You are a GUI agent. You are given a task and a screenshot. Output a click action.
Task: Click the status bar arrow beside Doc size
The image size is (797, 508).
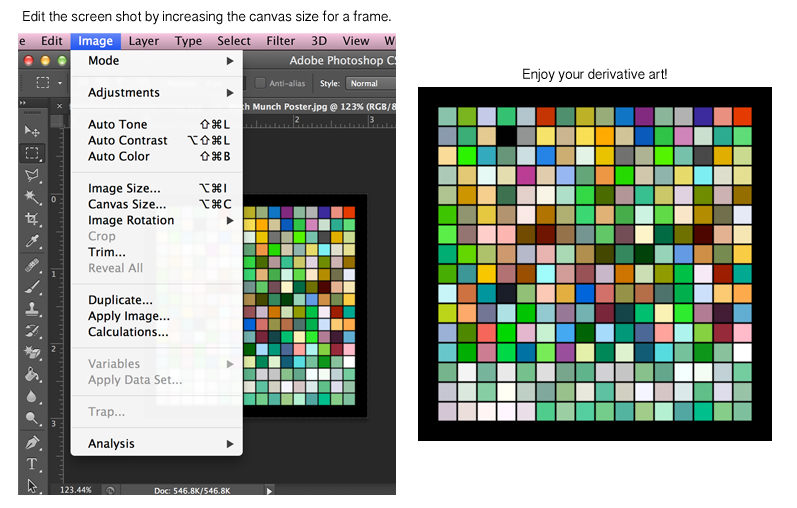[268, 490]
